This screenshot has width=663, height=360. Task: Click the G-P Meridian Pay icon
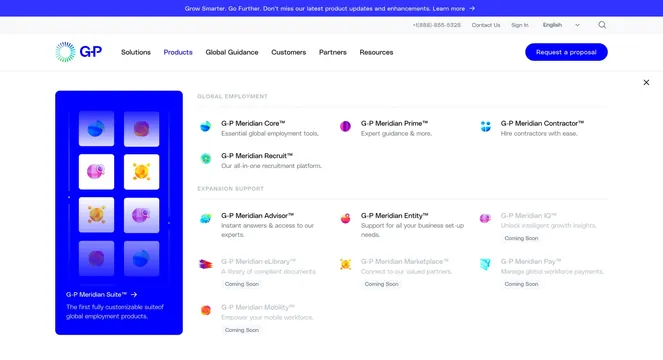tap(485, 264)
